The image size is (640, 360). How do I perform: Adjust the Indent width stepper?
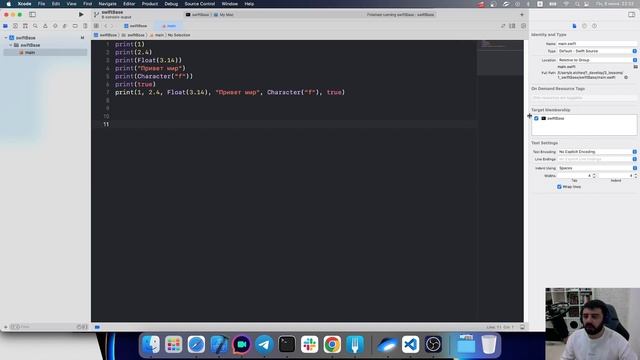[x=636, y=176]
